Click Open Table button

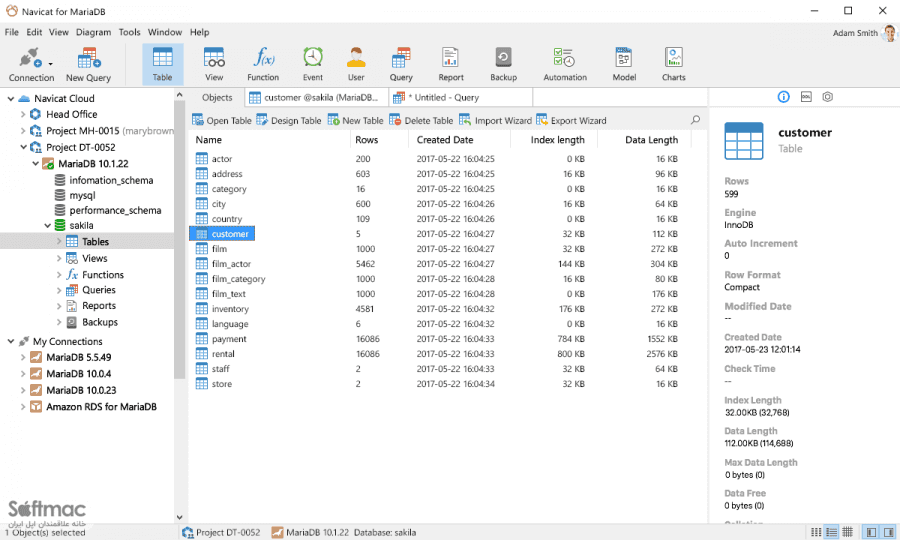(222, 120)
